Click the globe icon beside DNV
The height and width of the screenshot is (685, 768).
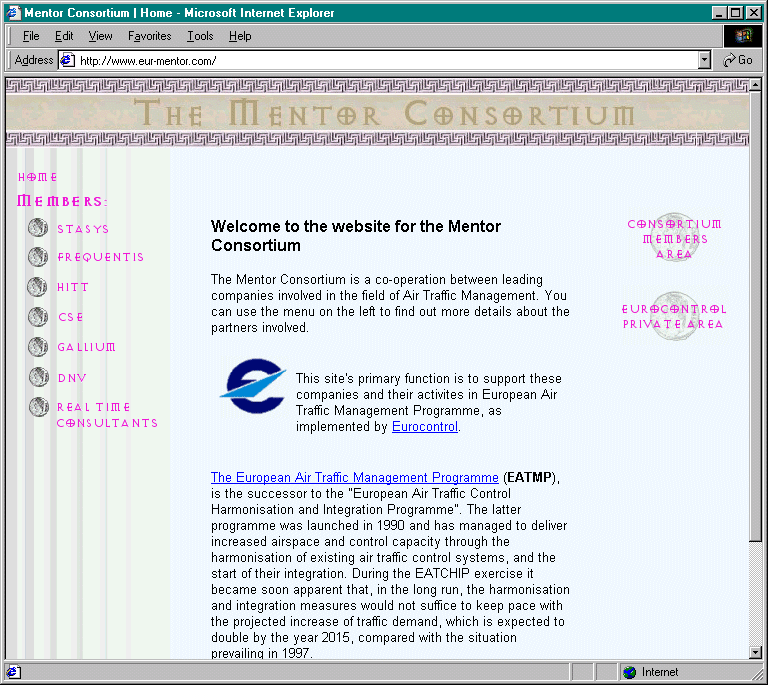point(38,377)
